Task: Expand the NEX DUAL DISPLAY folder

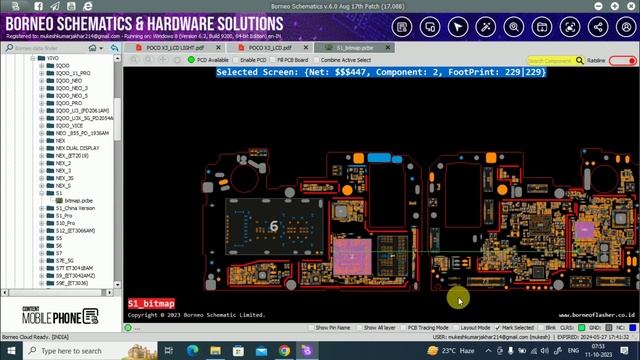Action: pos(42,148)
